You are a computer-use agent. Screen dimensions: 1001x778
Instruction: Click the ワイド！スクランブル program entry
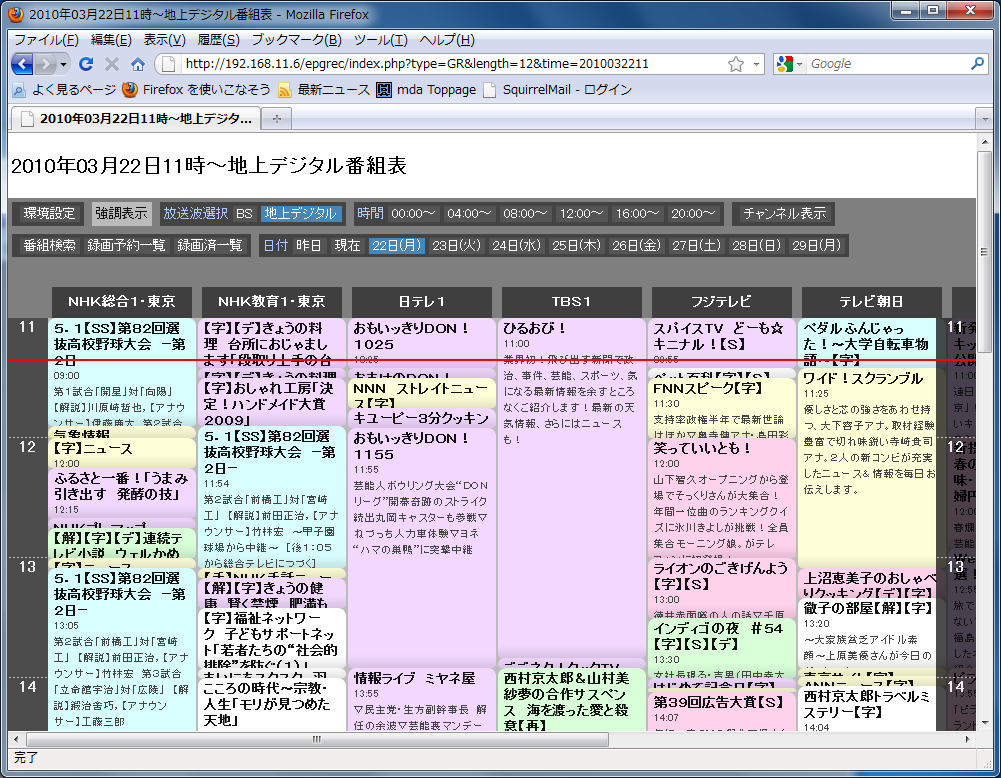tap(869, 467)
